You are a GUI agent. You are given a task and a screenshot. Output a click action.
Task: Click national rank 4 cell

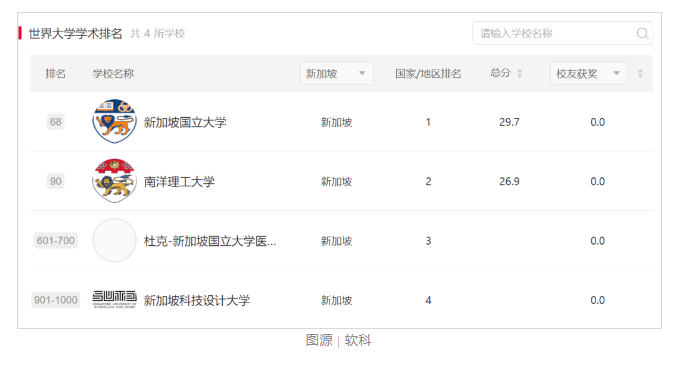(x=428, y=300)
